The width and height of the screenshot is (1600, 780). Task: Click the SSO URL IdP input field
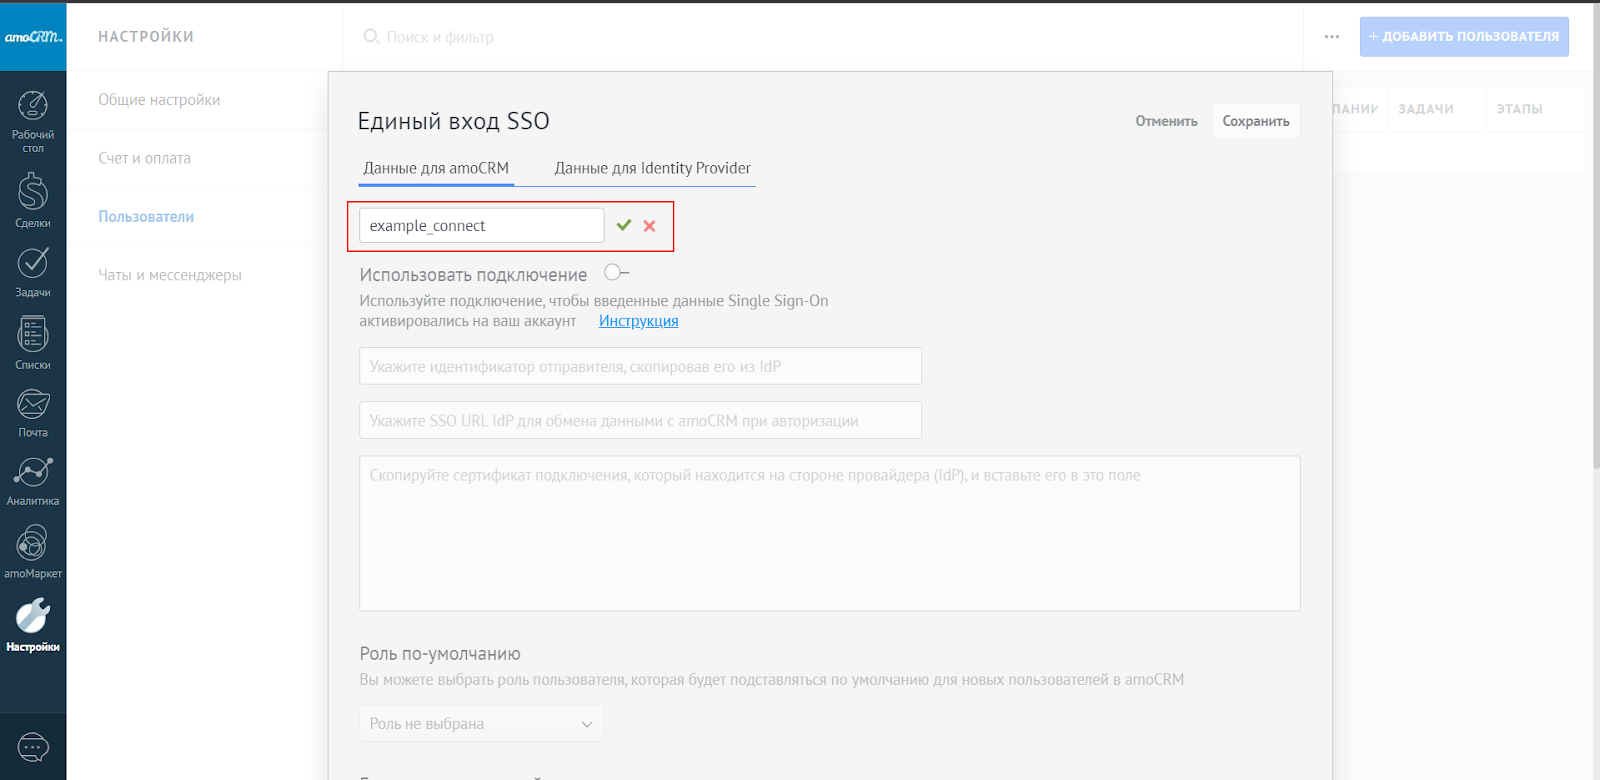point(640,421)
